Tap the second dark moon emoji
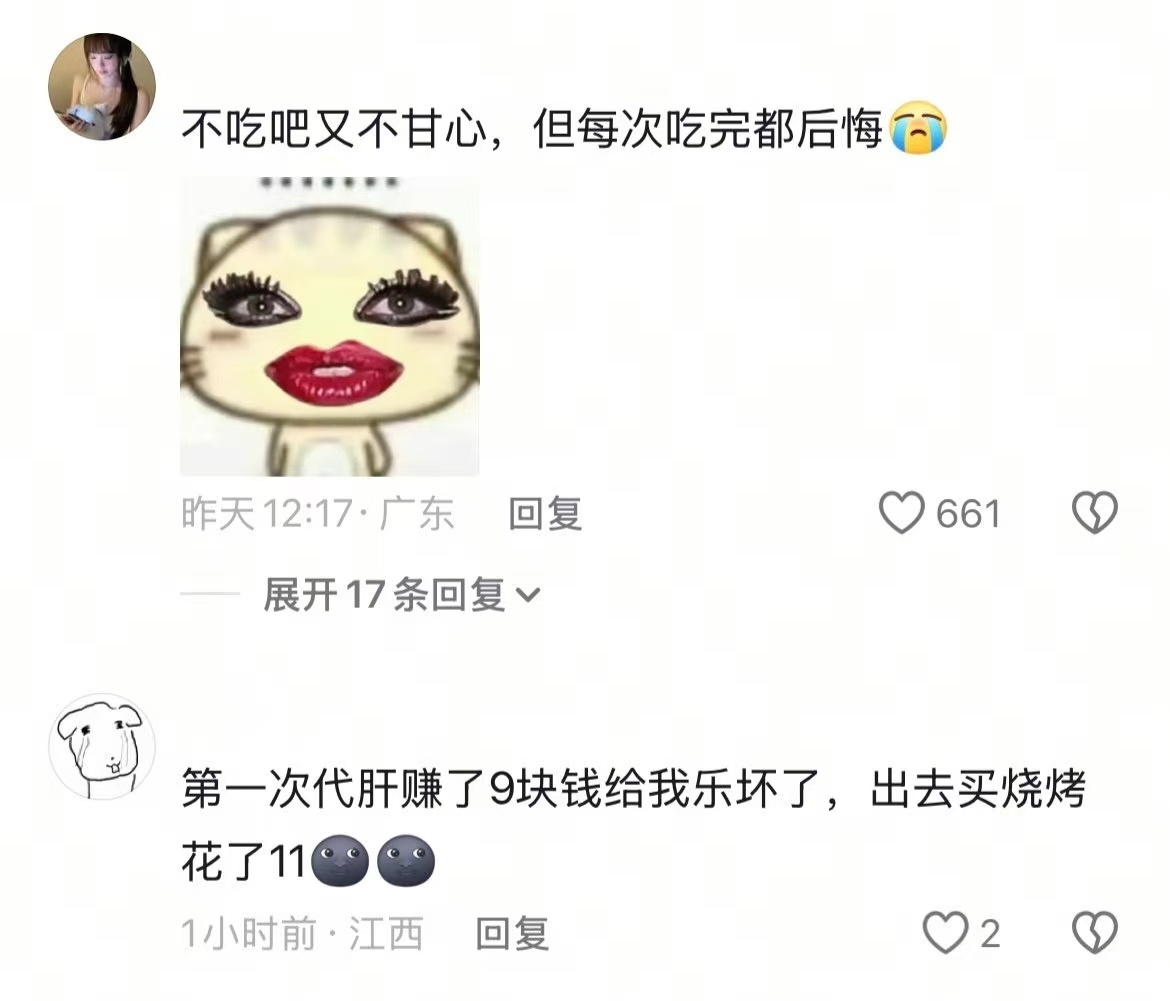 [x=406, y=861]
